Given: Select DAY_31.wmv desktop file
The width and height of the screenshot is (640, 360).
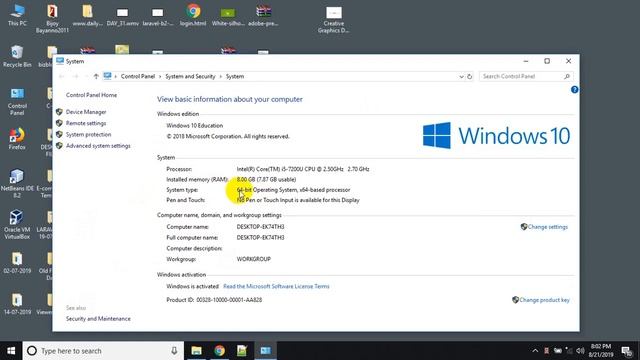Looking at the screenshot, I should (122, 16).
